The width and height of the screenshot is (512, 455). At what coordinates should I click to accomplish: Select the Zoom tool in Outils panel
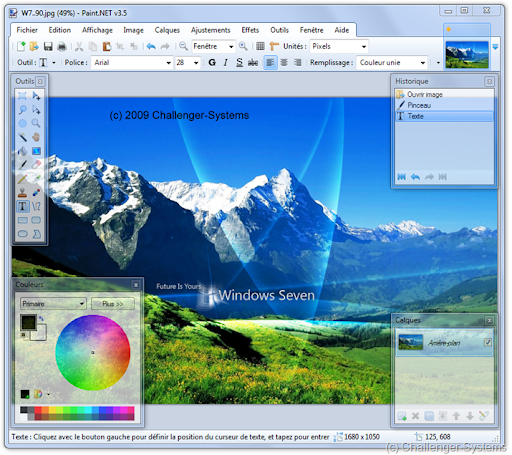click(36, 123)
